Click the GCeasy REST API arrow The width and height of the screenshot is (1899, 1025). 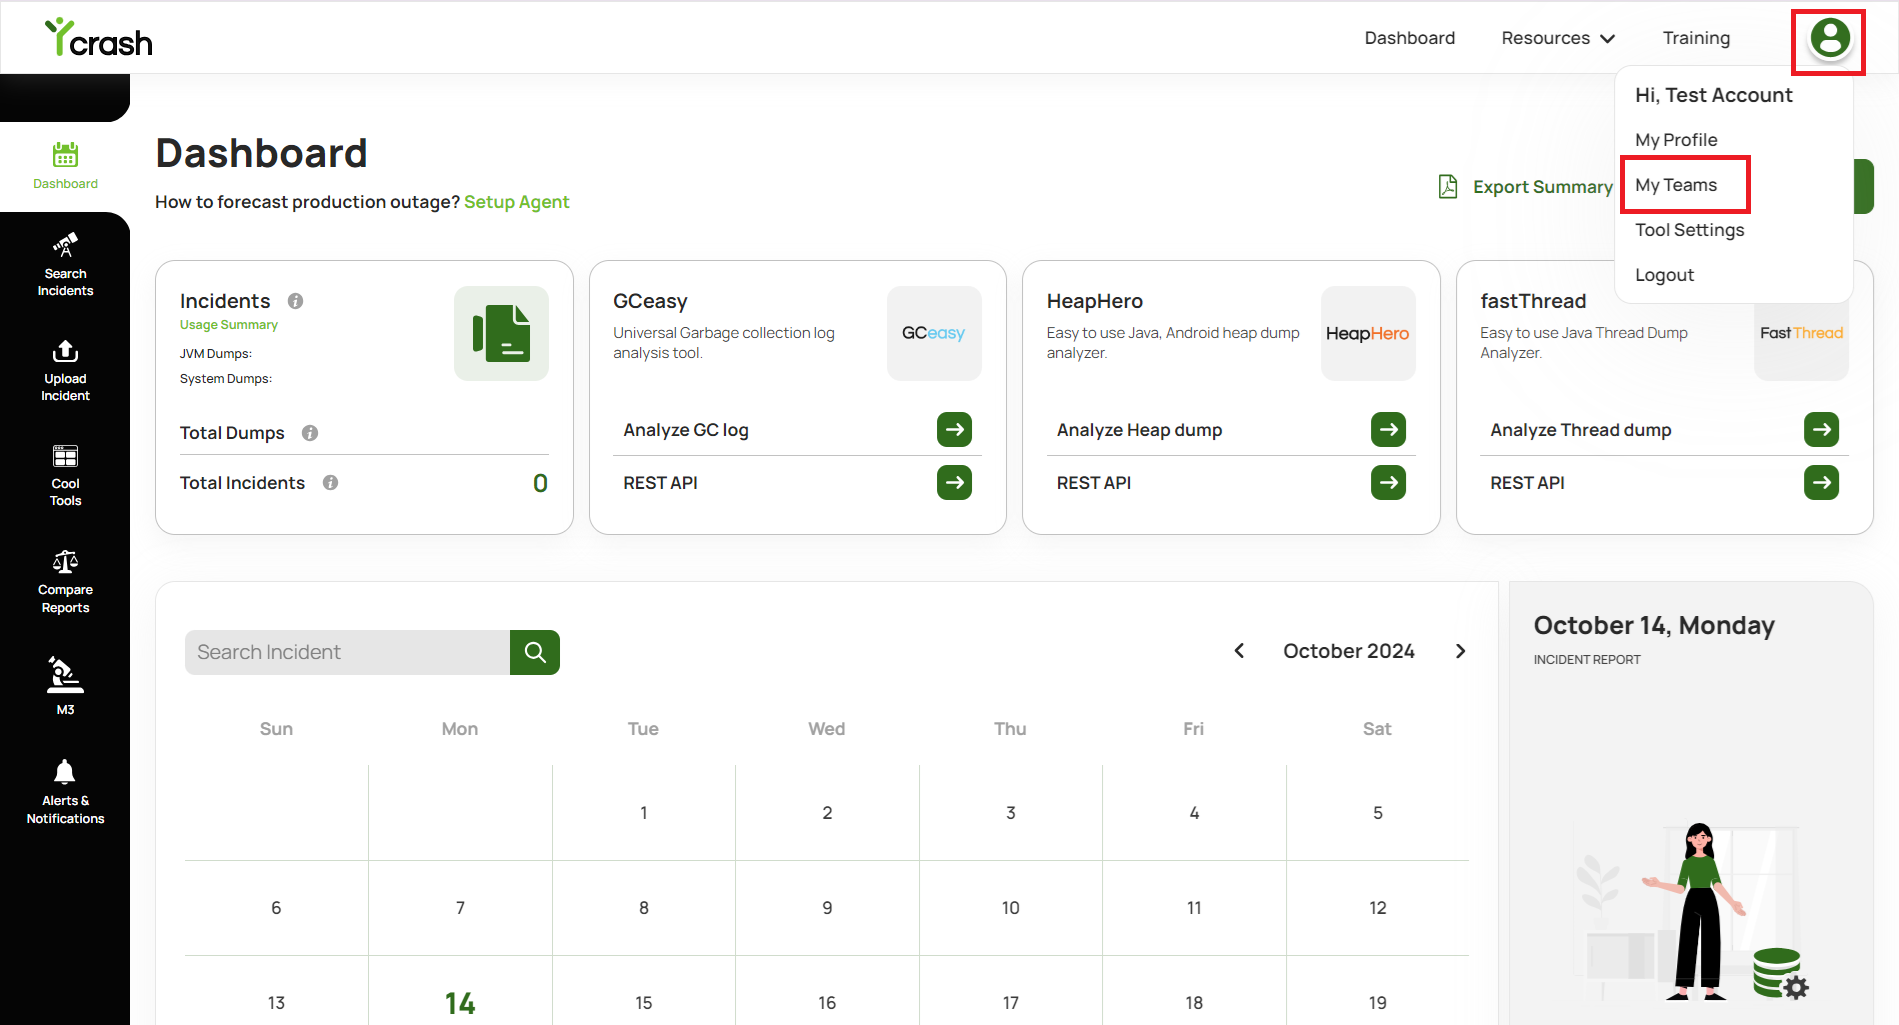[x=954, y=483]
